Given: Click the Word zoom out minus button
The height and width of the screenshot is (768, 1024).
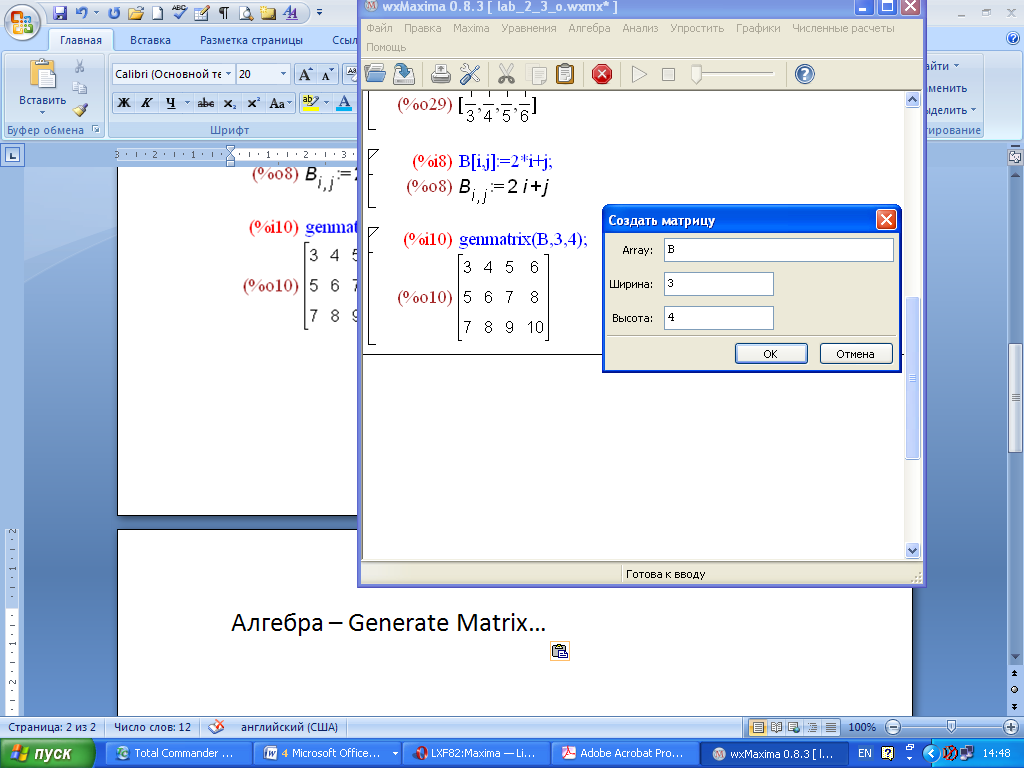Looking at the screenshot, I should tap(893, 727).
